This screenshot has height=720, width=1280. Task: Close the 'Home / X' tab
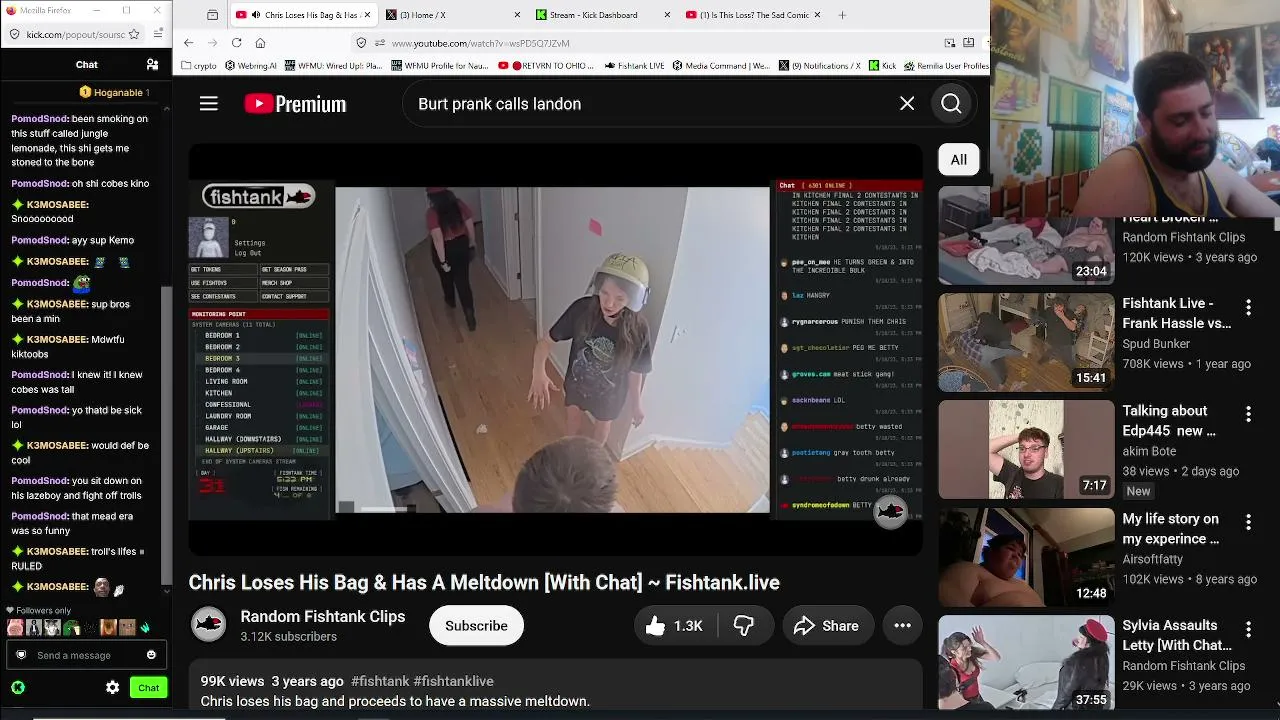517,15
